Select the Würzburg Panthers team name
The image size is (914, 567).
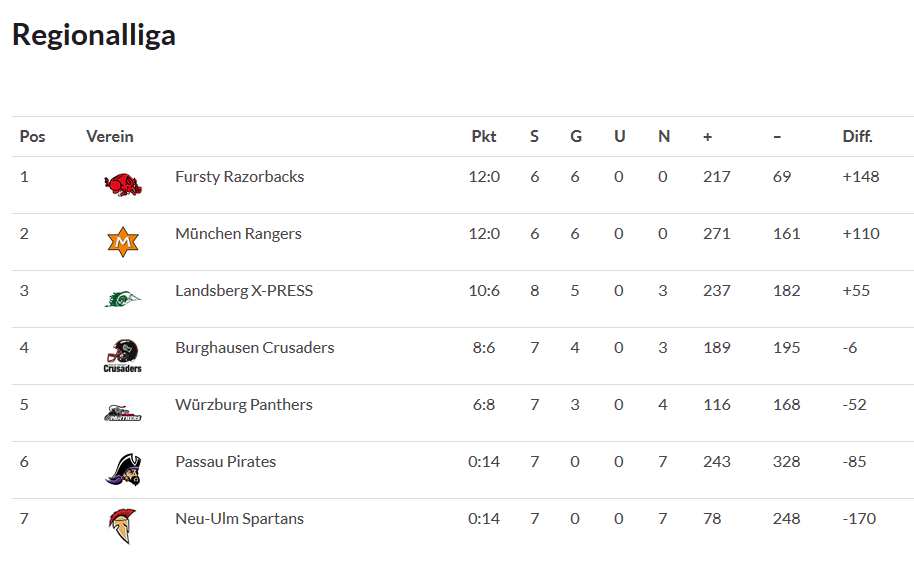tap(243, 405)
